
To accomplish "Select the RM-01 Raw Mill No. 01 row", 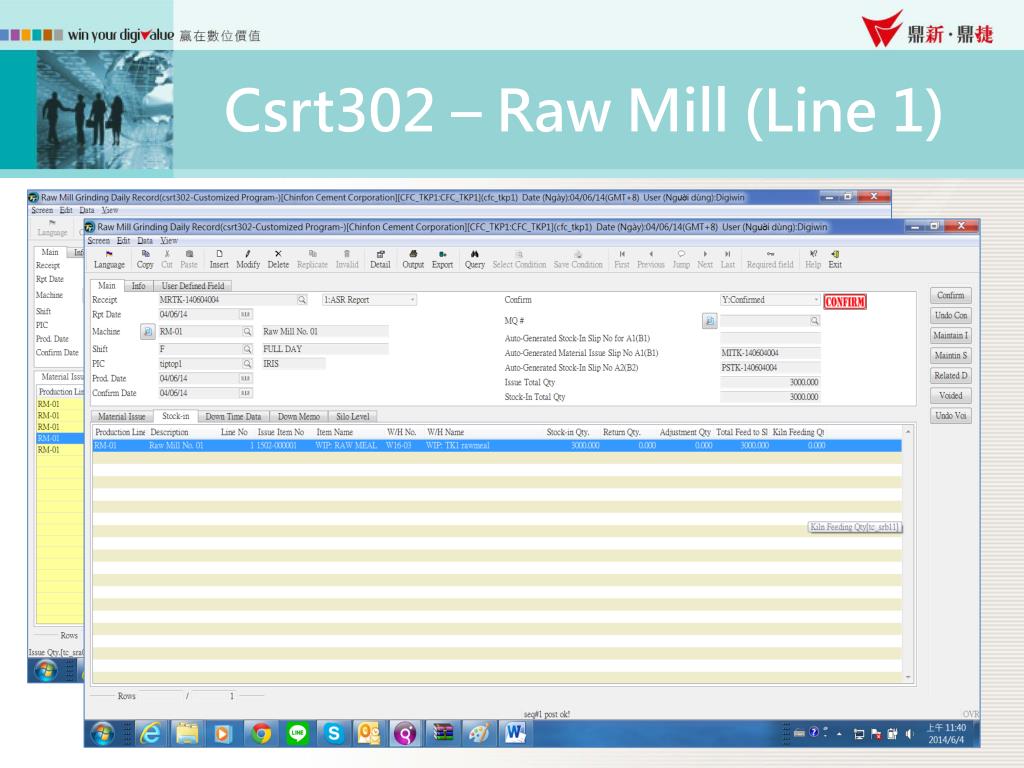I will tap(497, 445).
